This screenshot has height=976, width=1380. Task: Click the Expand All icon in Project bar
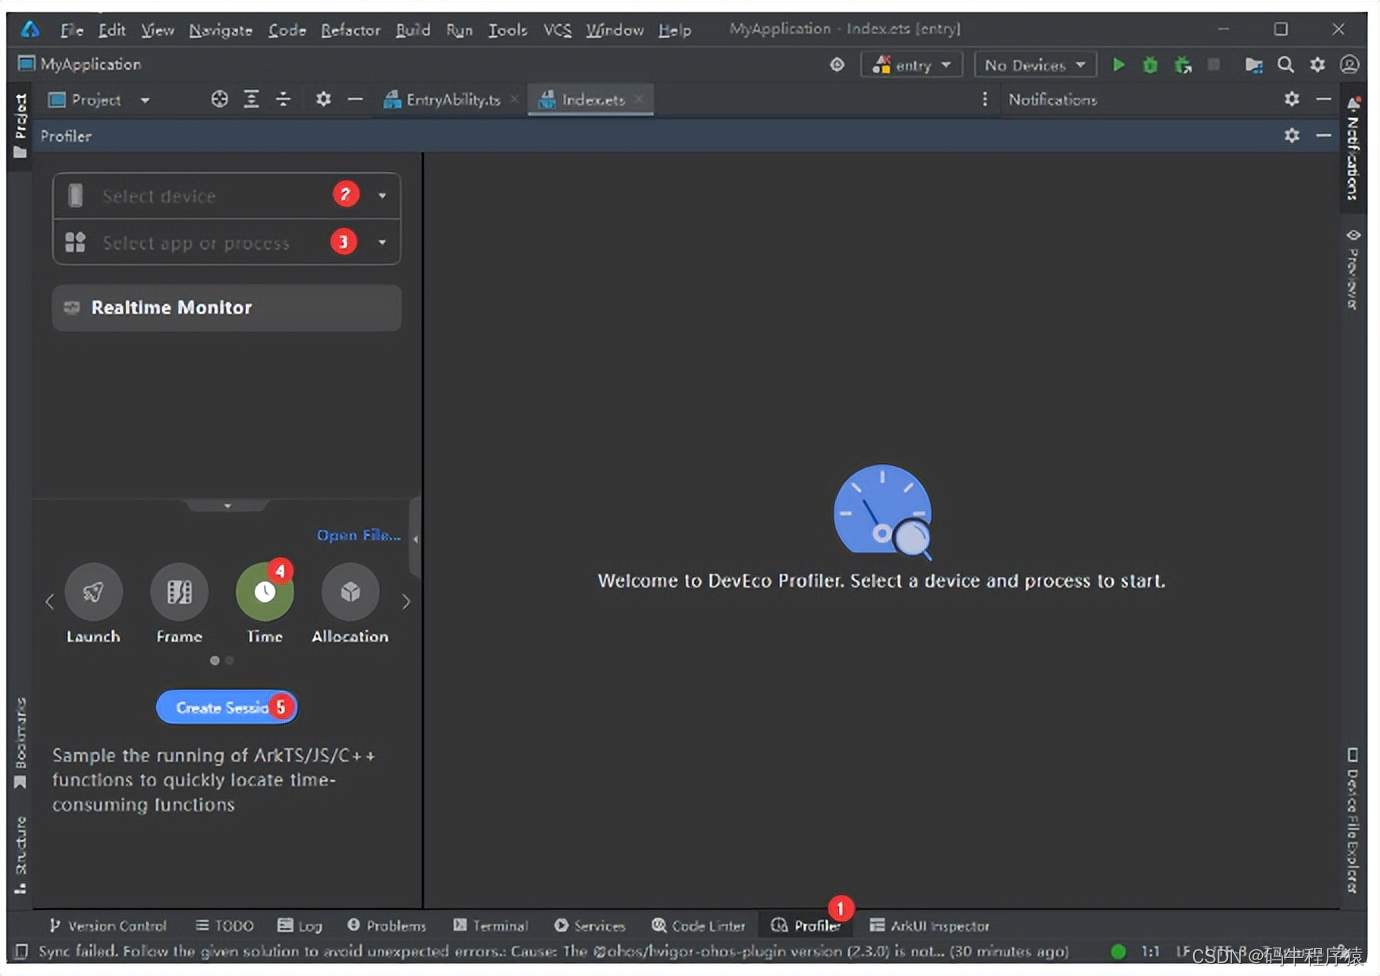pyautogui.click(x=252, y=99)
